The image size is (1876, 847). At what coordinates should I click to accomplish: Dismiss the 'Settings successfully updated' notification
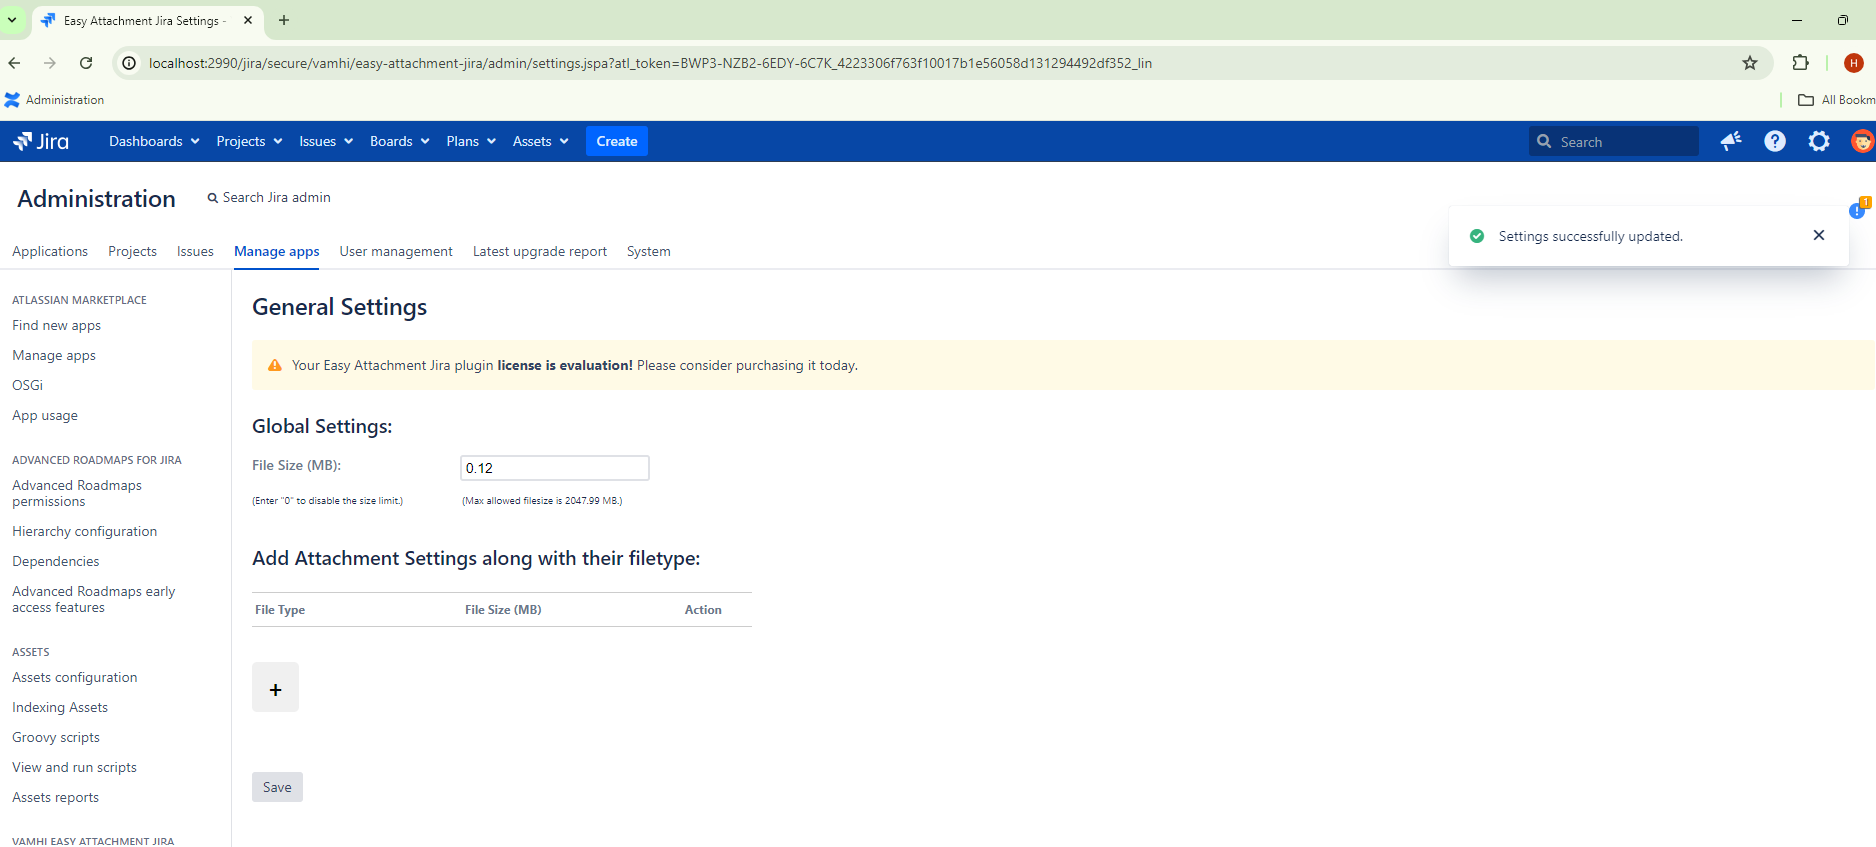point(1818,235)
